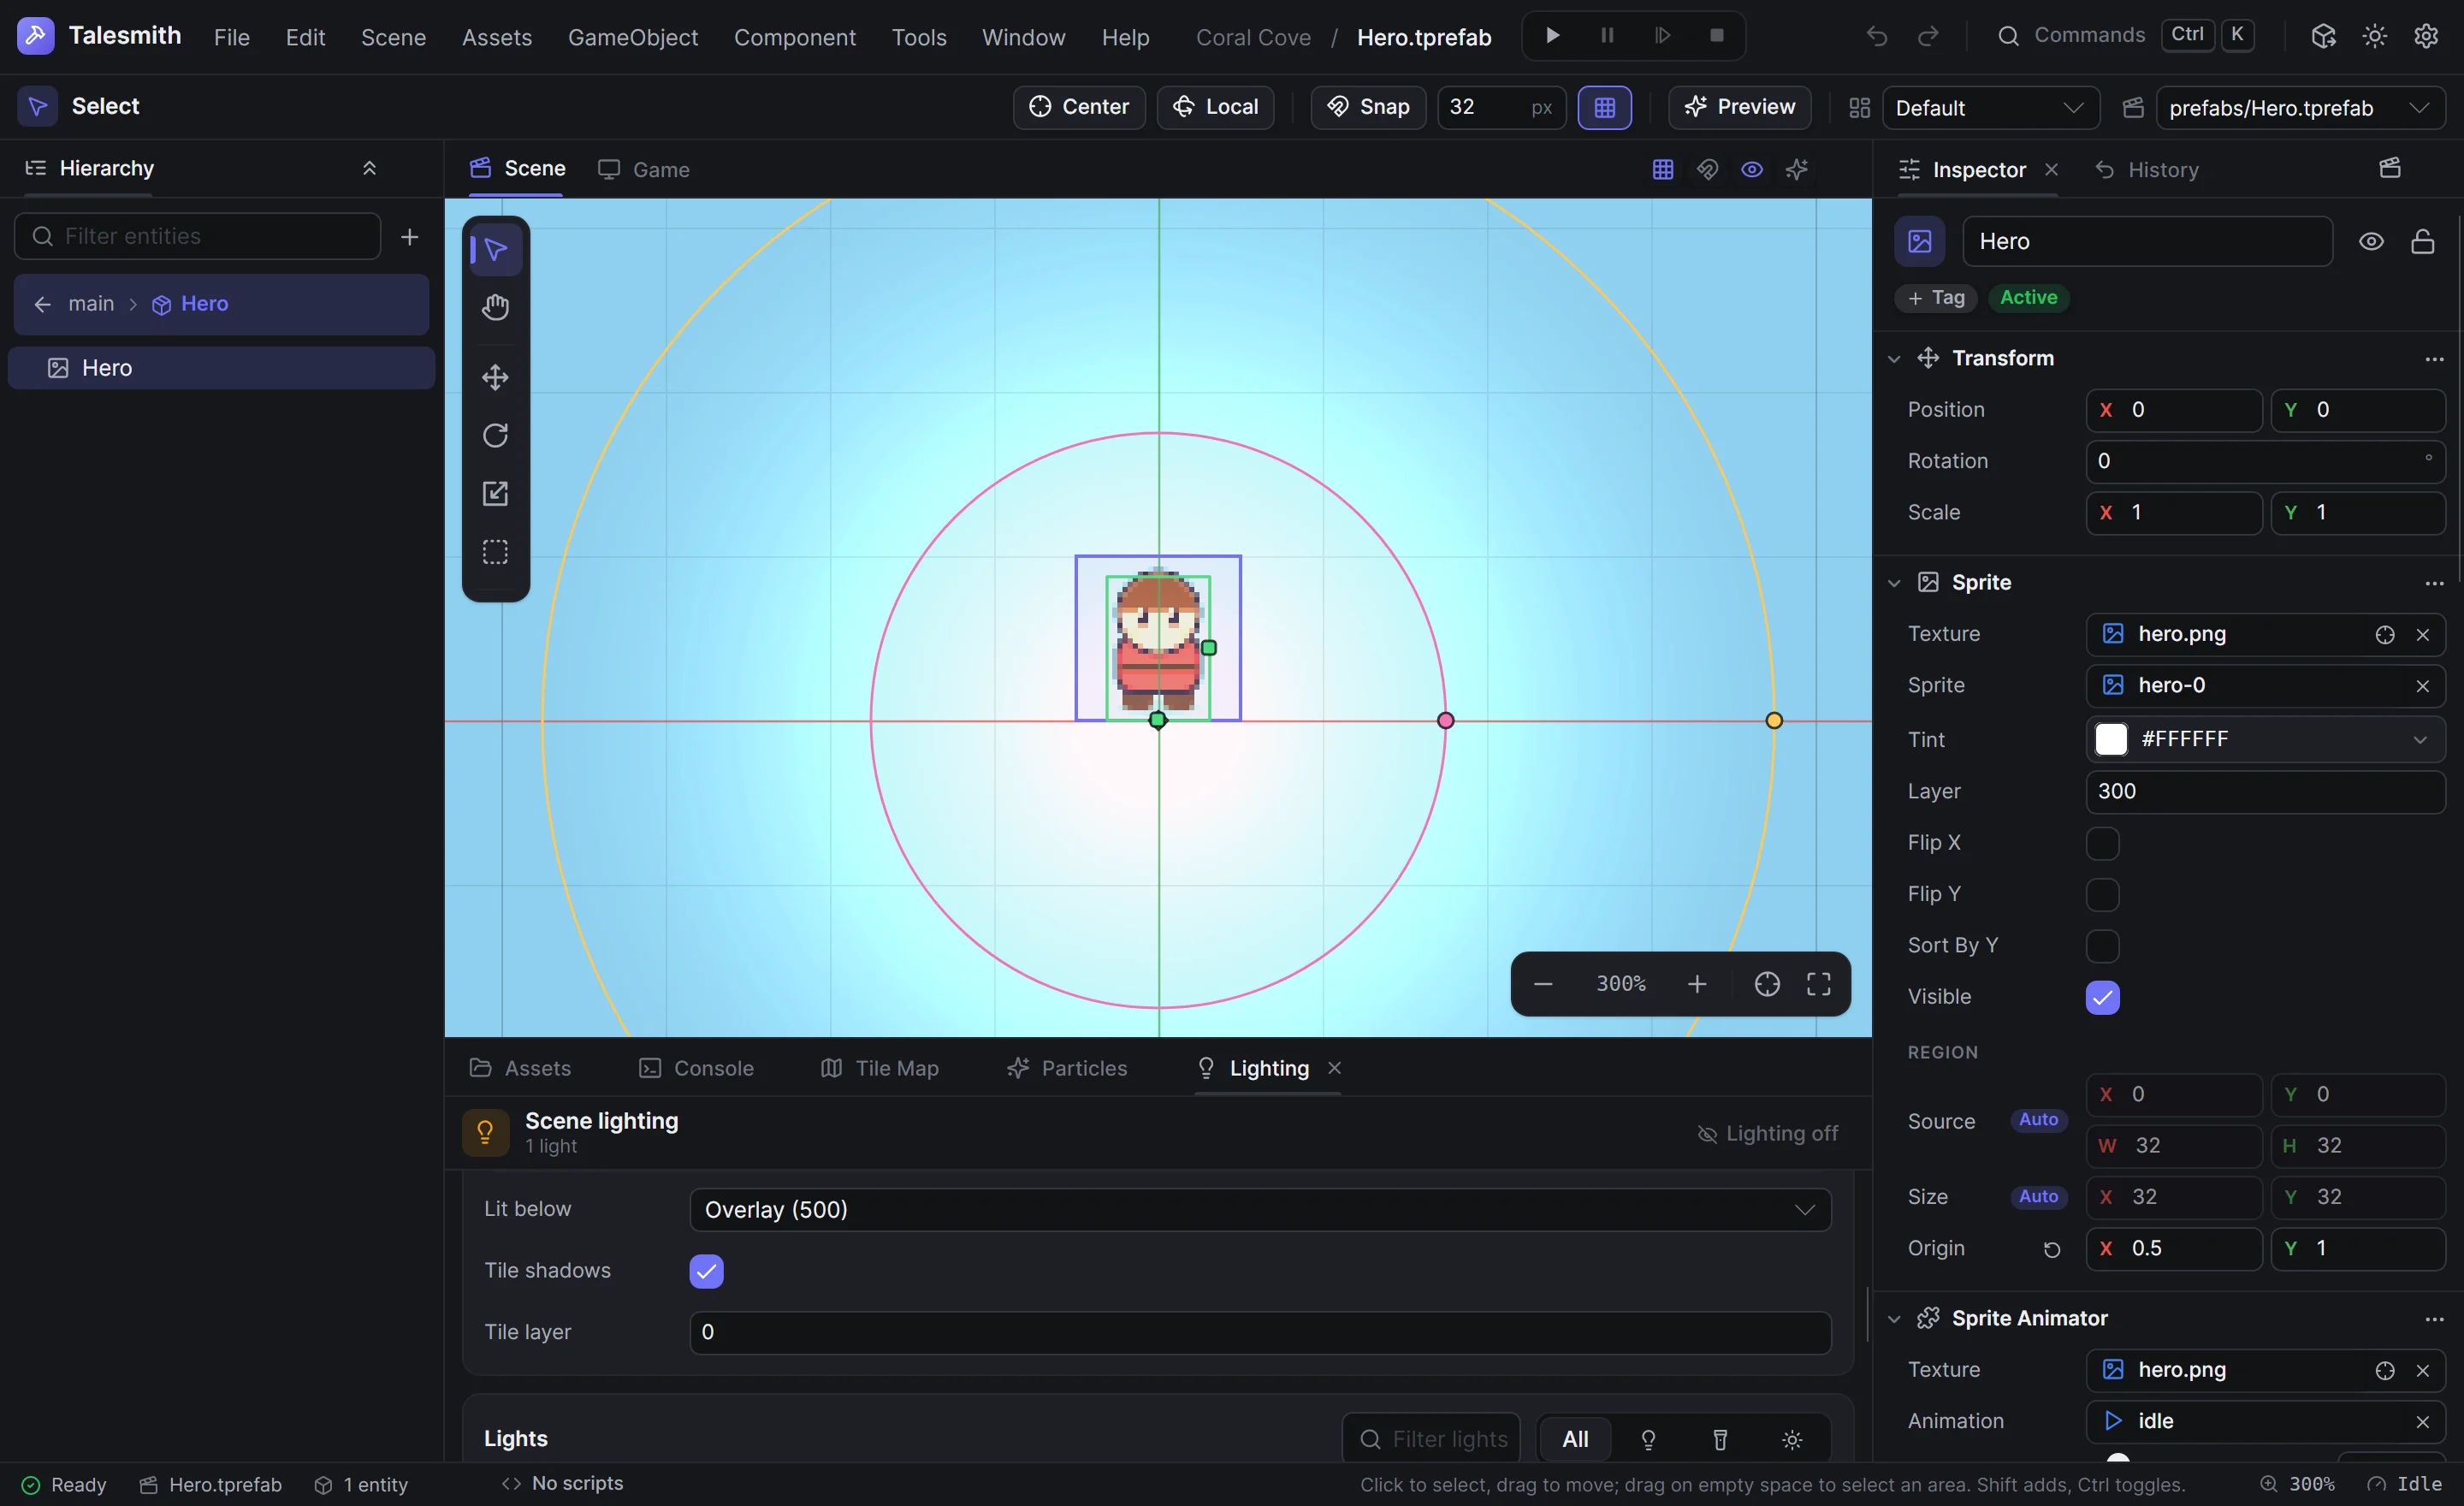Open the Lit below Overlay (500) dropdown
The width and height of the screenshot is (2464, 1506).
point(1260,1210)
